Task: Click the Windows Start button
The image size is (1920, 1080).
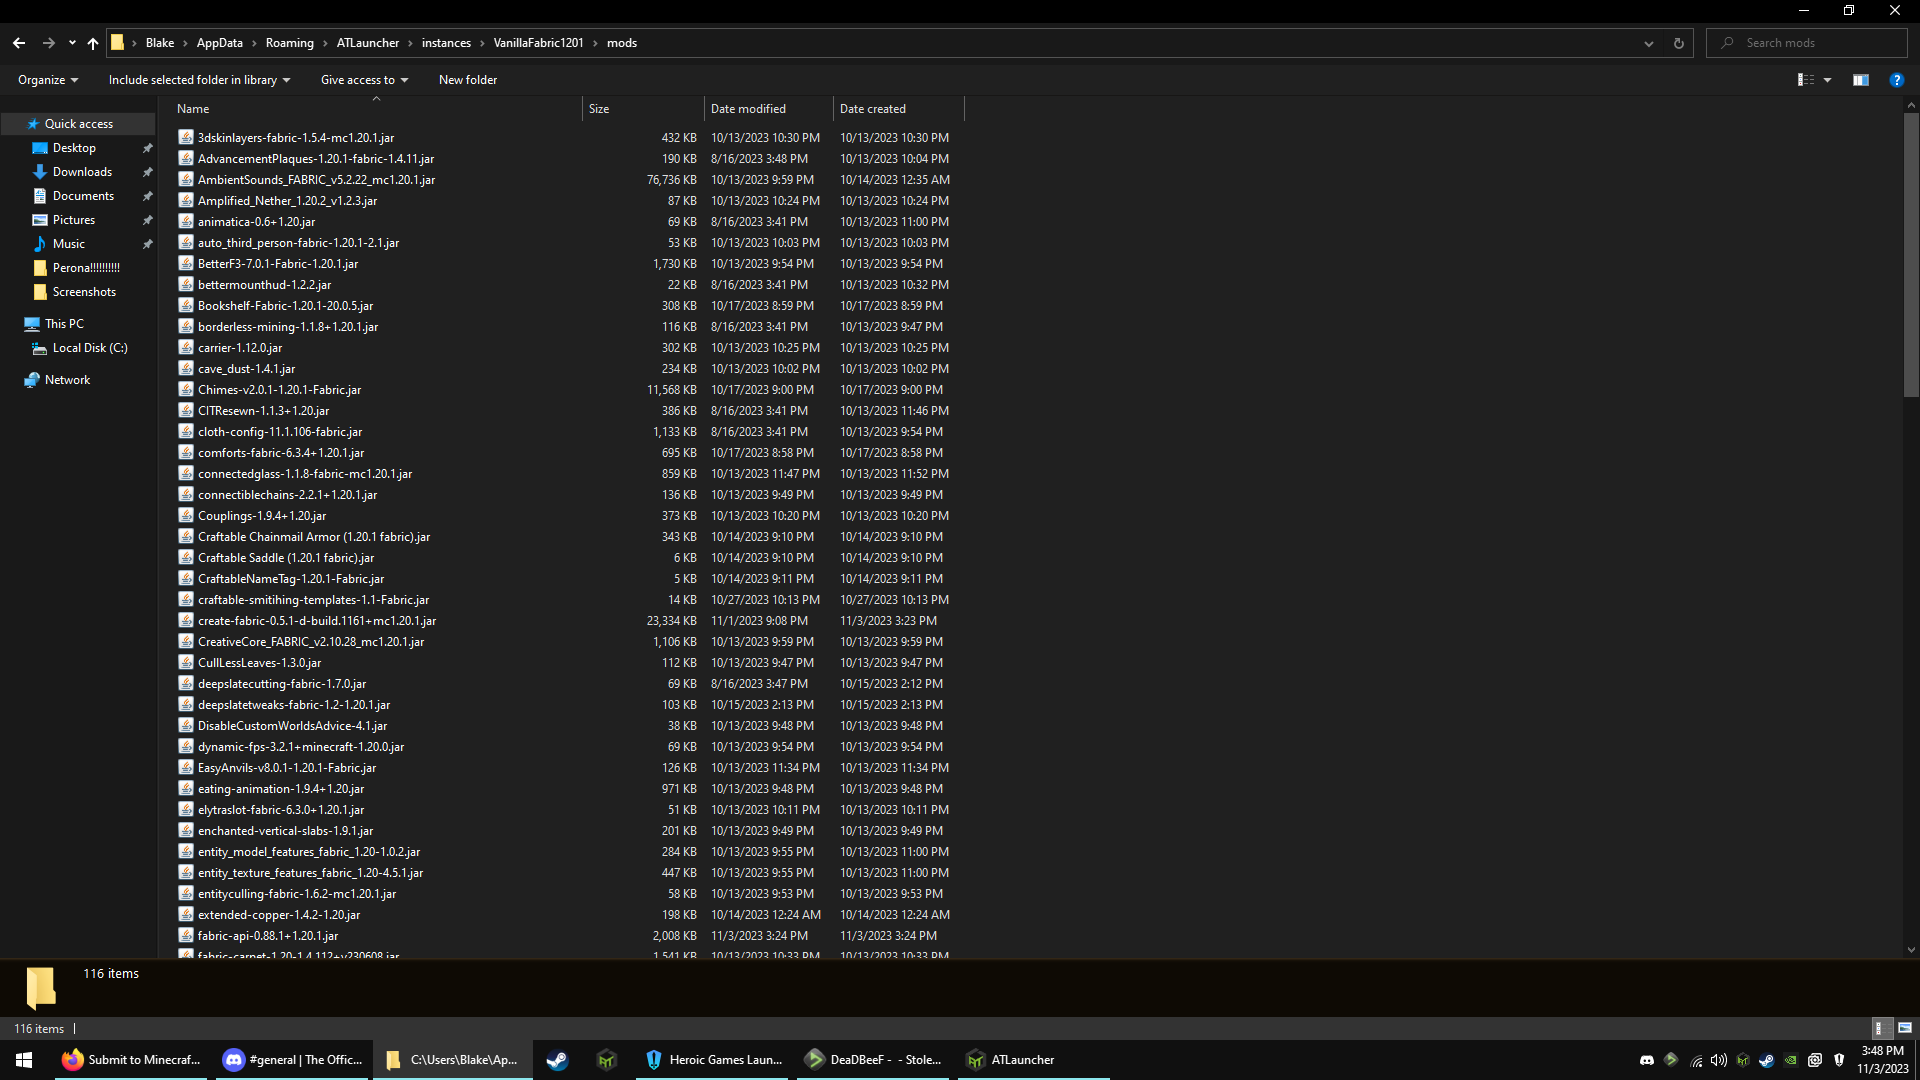Action: point(24,1060)
